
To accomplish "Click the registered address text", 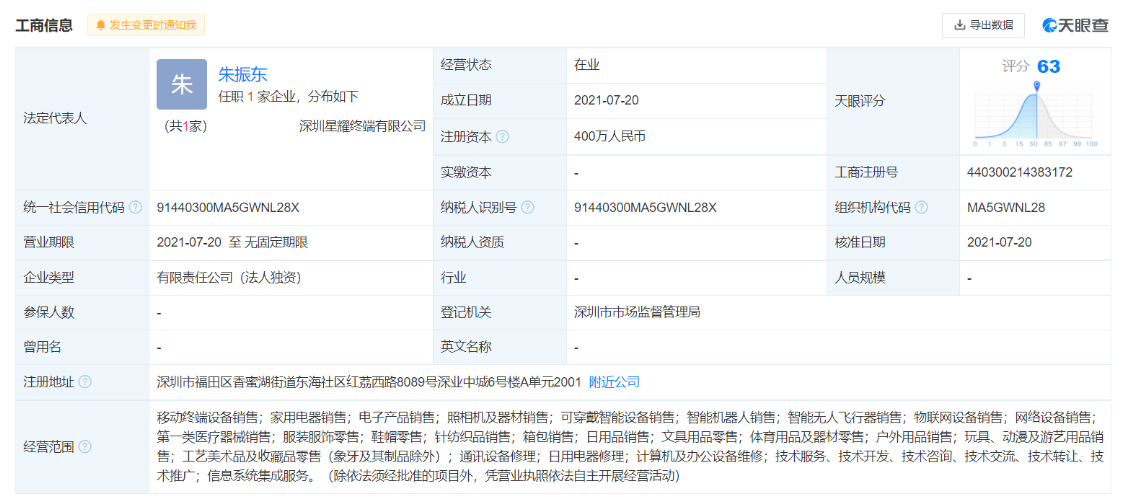I will [368, 382].
